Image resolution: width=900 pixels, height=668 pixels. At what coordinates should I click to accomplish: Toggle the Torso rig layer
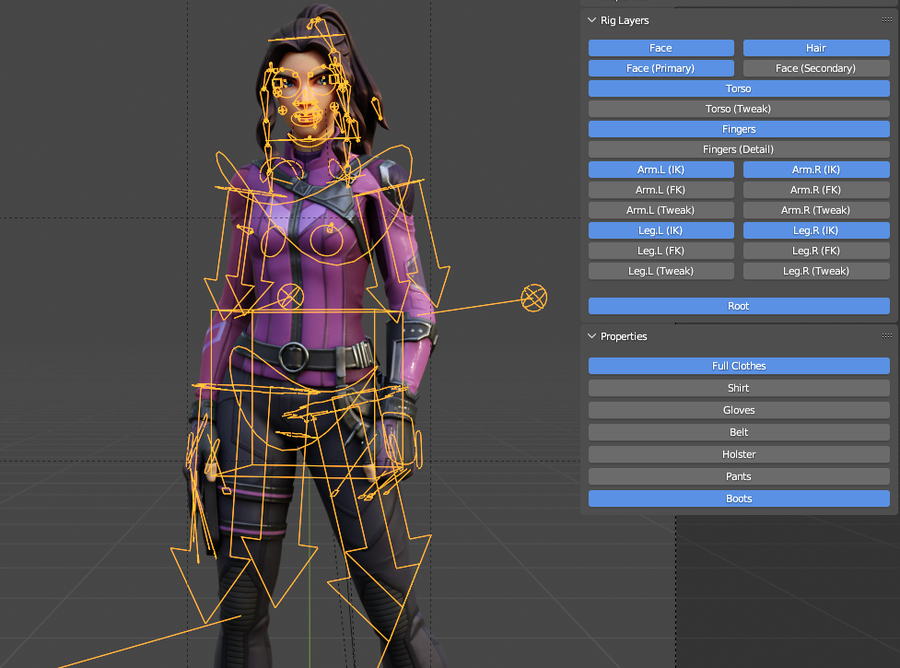point(739,88)
